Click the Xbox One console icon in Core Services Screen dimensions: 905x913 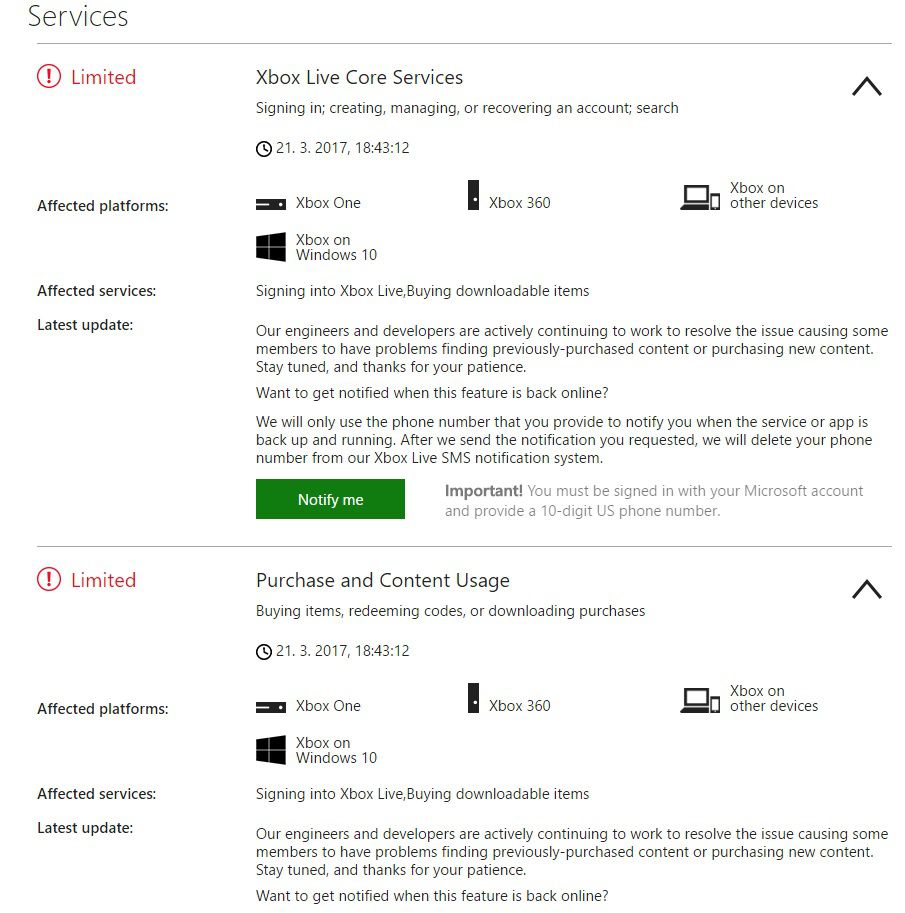pyautogui.click(x=271, y=204)
